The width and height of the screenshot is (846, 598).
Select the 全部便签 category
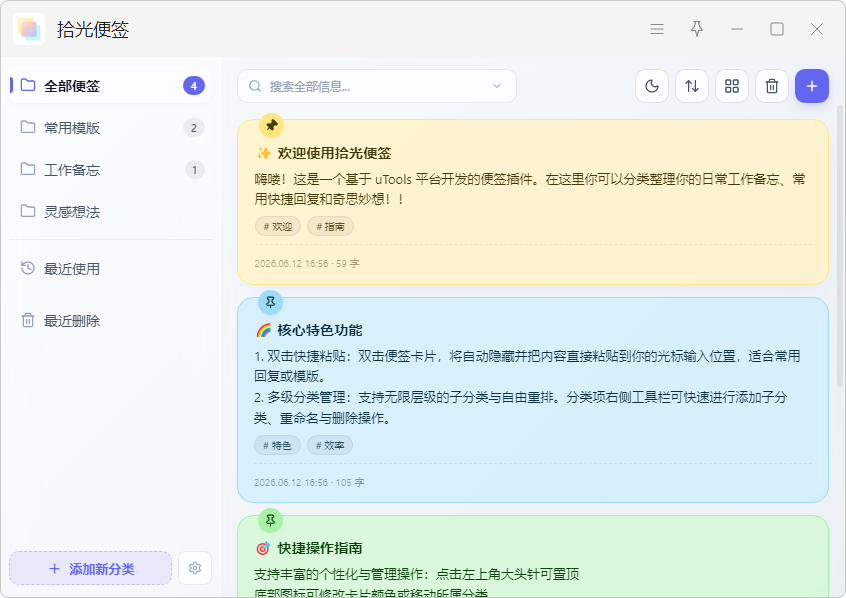[111, 85]
